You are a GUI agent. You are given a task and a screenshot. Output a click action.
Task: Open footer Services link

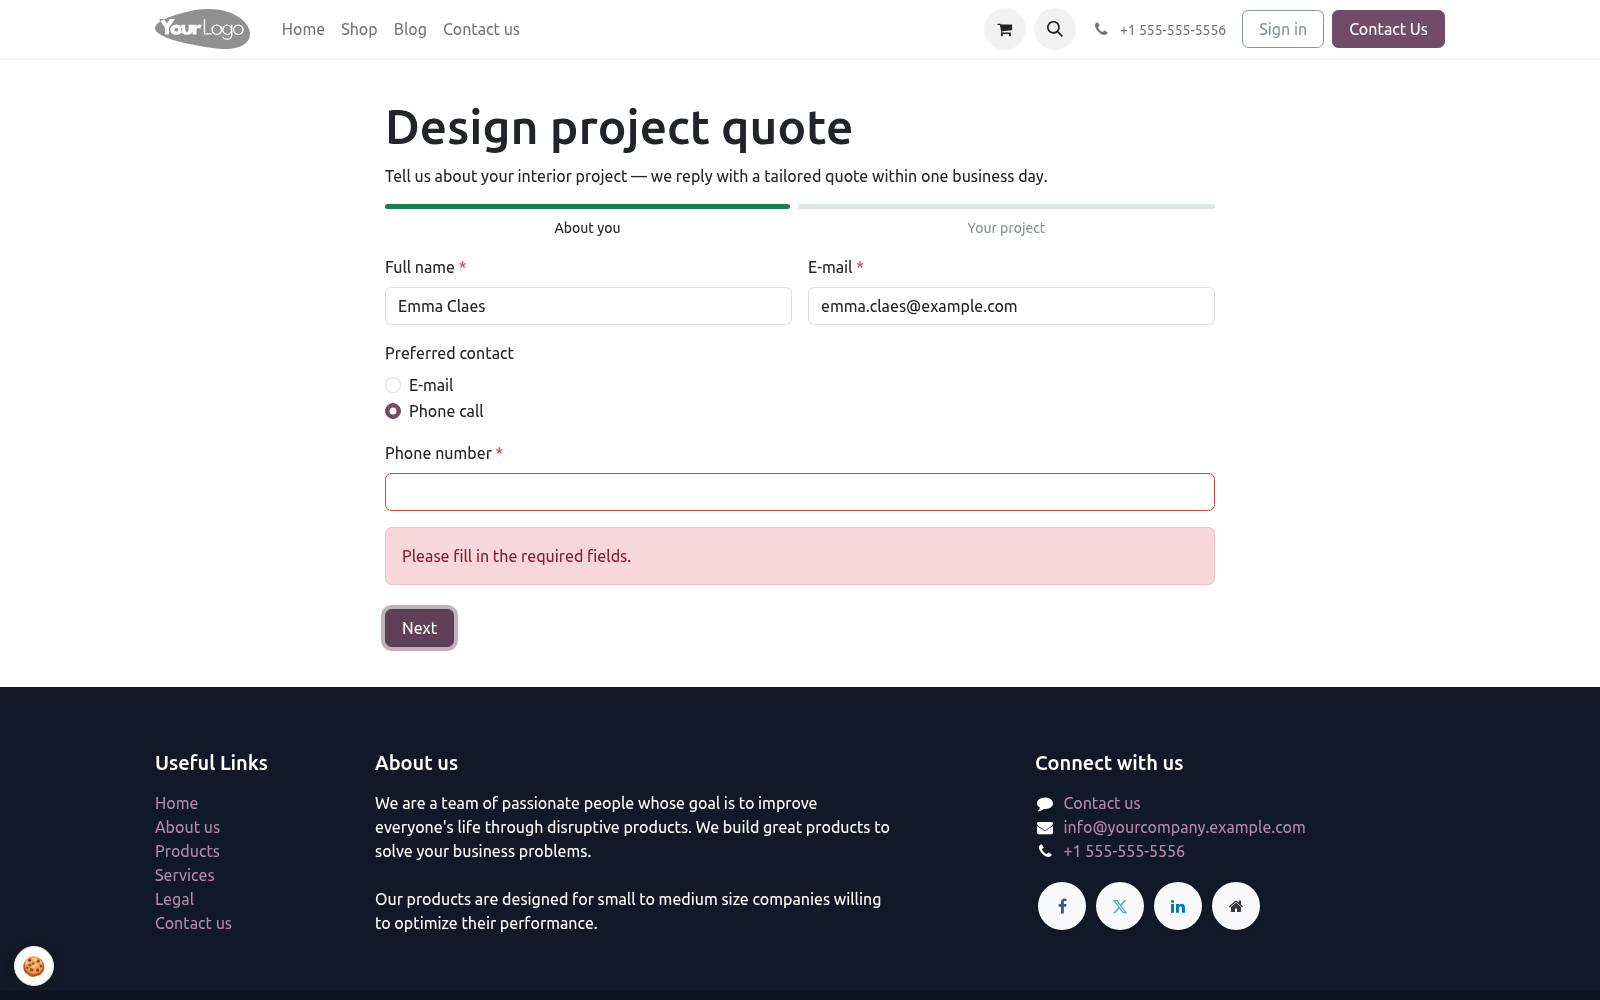(185, 875)
